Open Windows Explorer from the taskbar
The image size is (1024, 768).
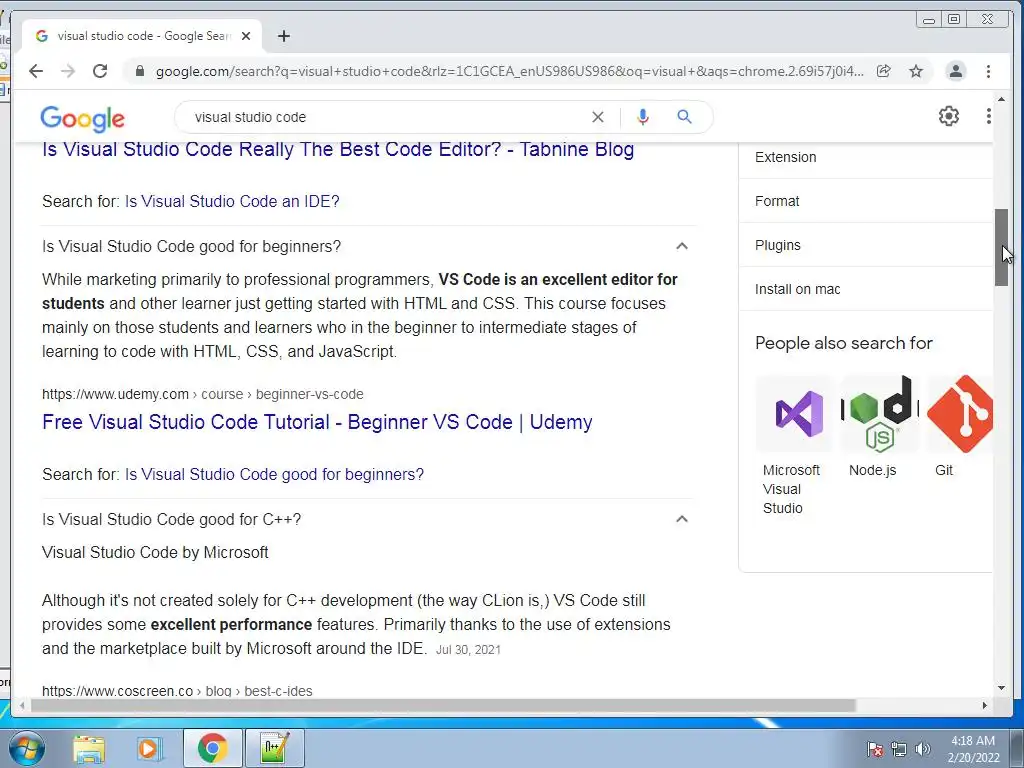89,748
